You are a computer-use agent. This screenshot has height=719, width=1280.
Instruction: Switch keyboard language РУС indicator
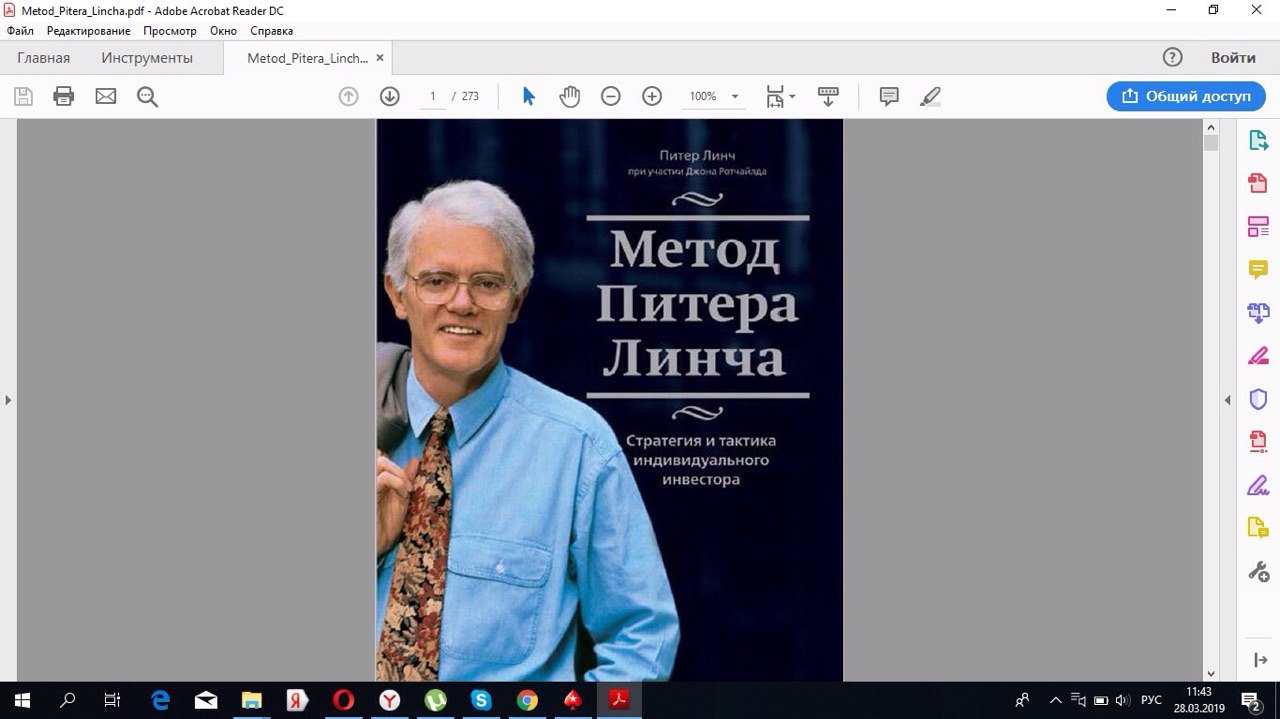coord(1151,700)
